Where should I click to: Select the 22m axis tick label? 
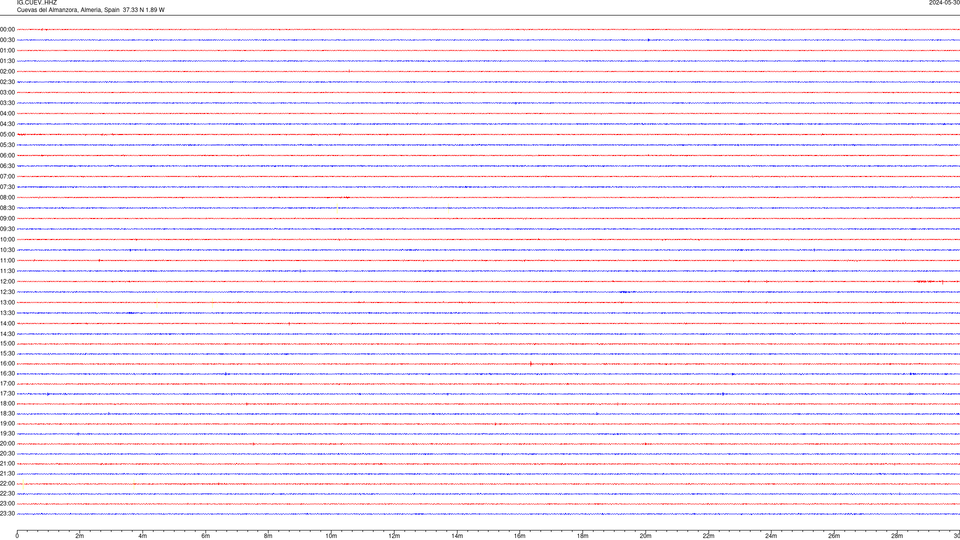[708, 536]
